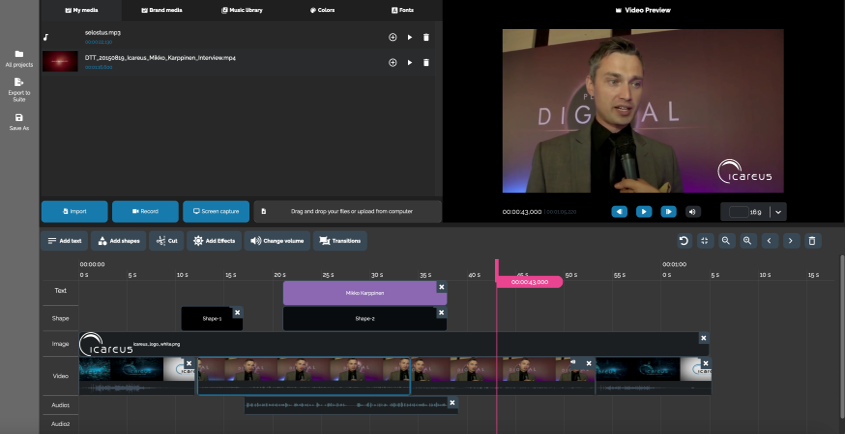Preview the selostus.mp3 audio file
Image resolution: width=845 pixels, height=434 pixels.
[409, 37]
